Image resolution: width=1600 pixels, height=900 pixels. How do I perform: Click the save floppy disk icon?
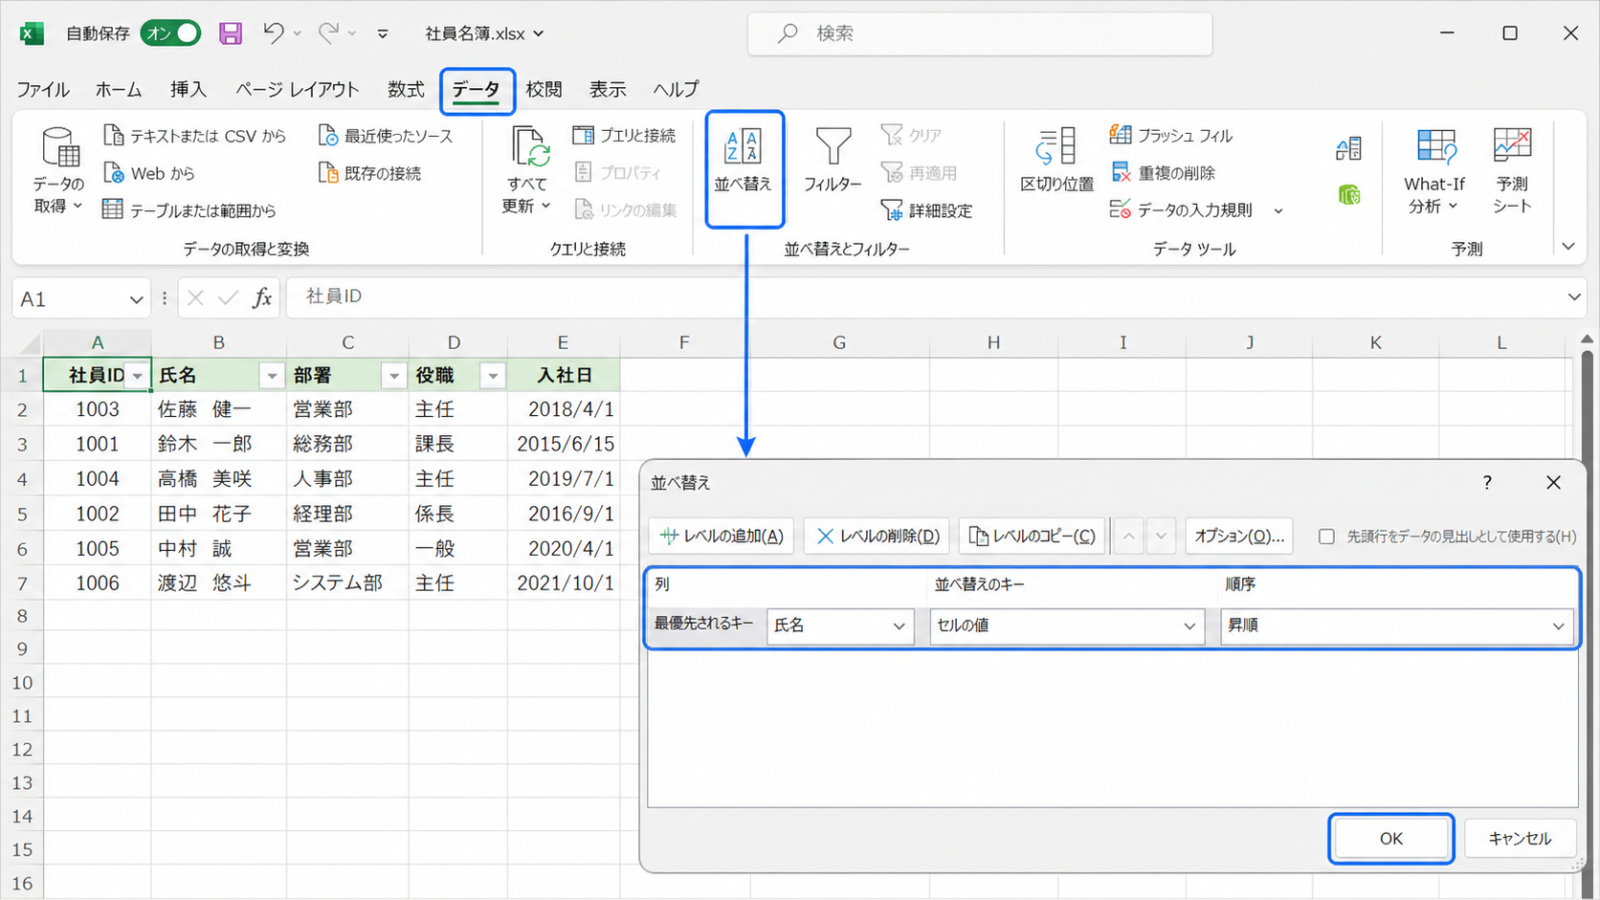point(231,33)
